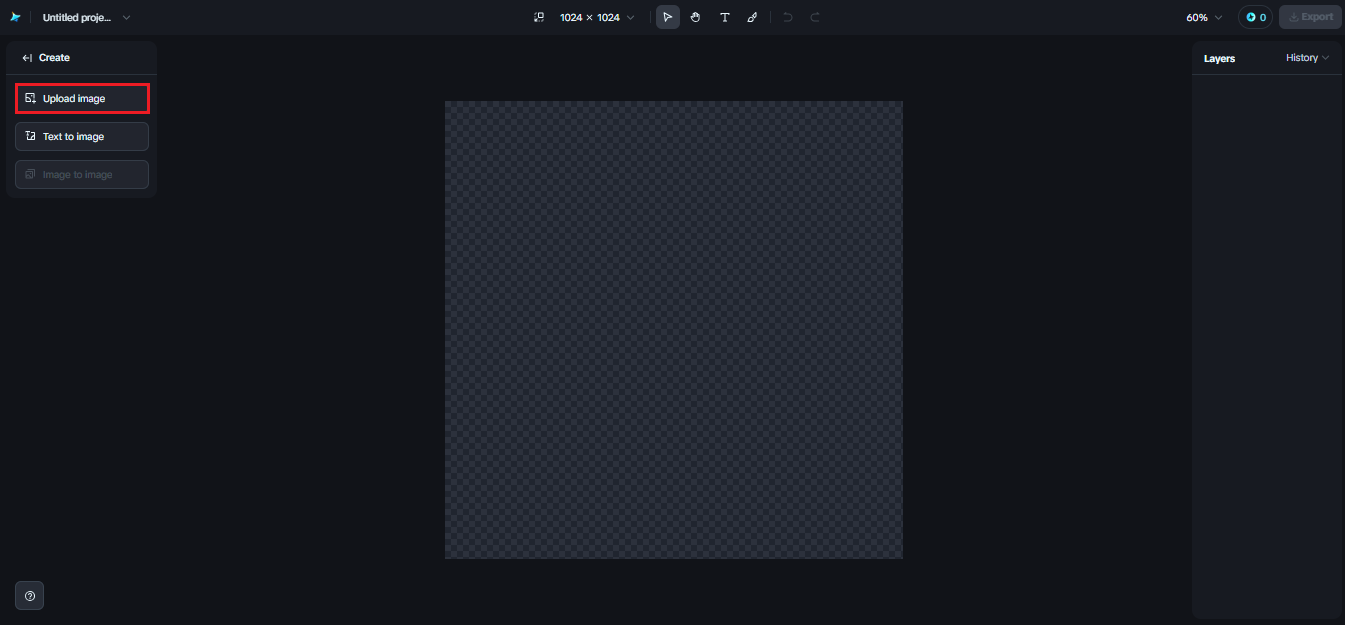Click the app logo in the top-left corner
Image resolution: width=1345 pixels, height=625 pixels.
(15, 17)
